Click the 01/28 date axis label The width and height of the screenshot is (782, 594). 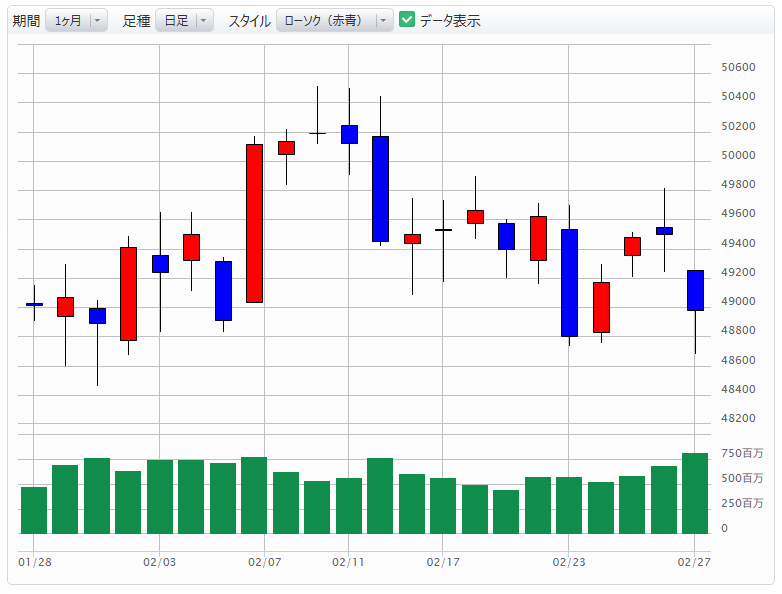[34, 563]
